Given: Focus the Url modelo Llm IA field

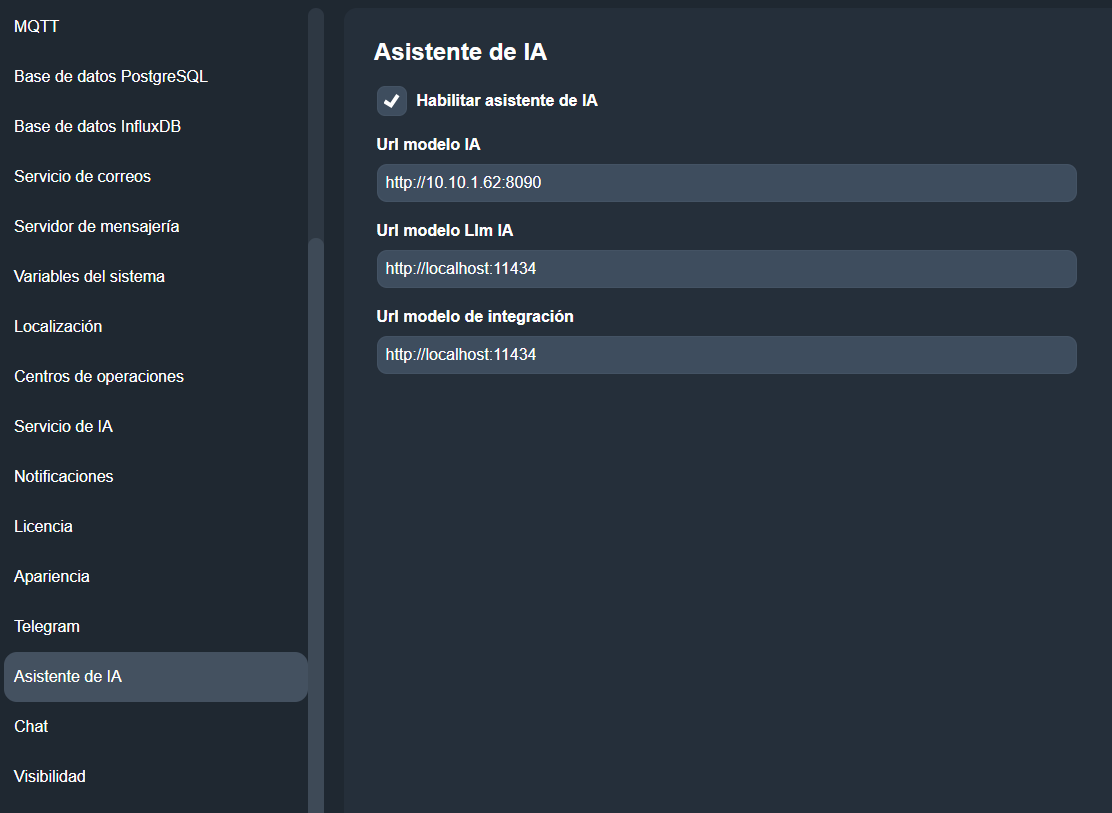Looking at the screenshot, I should pyautogui.click(x=726, y=269).
